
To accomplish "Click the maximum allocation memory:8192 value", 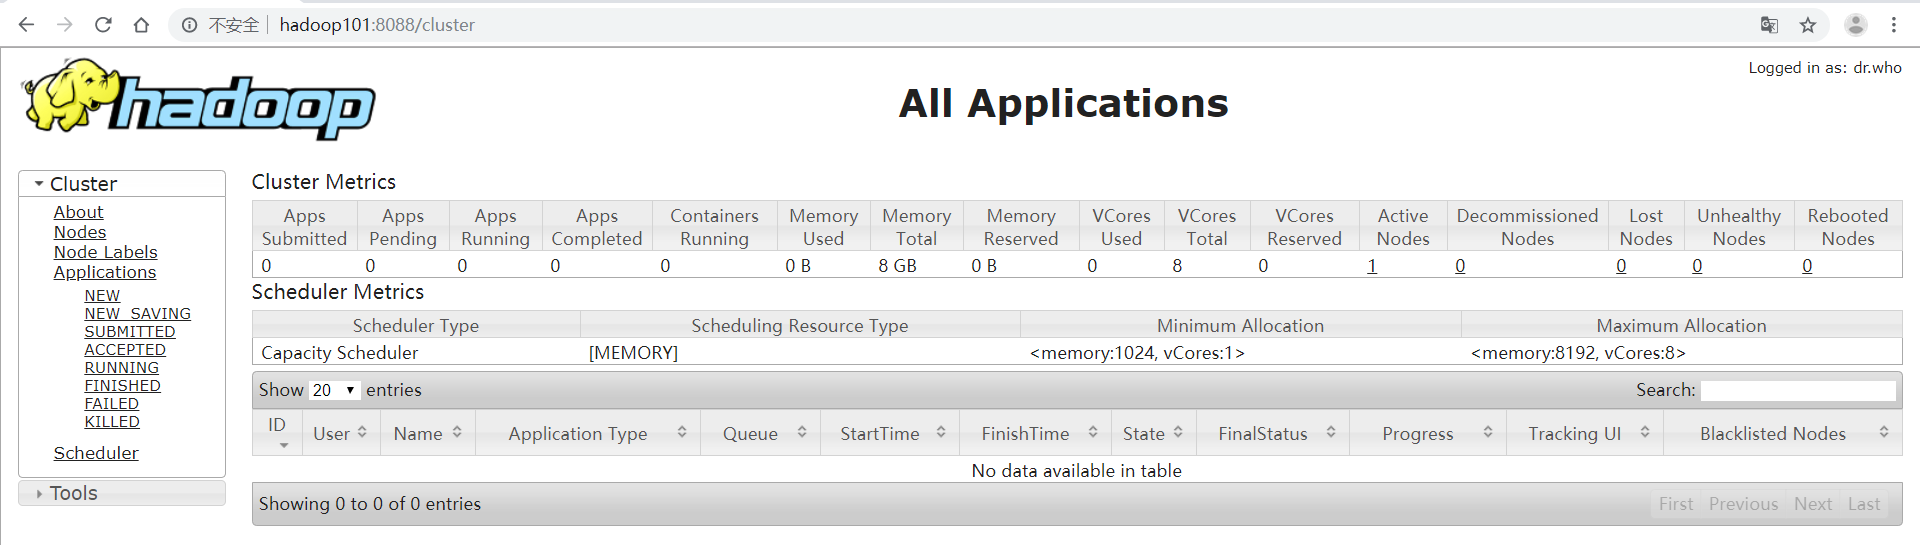I will 1578,353.
